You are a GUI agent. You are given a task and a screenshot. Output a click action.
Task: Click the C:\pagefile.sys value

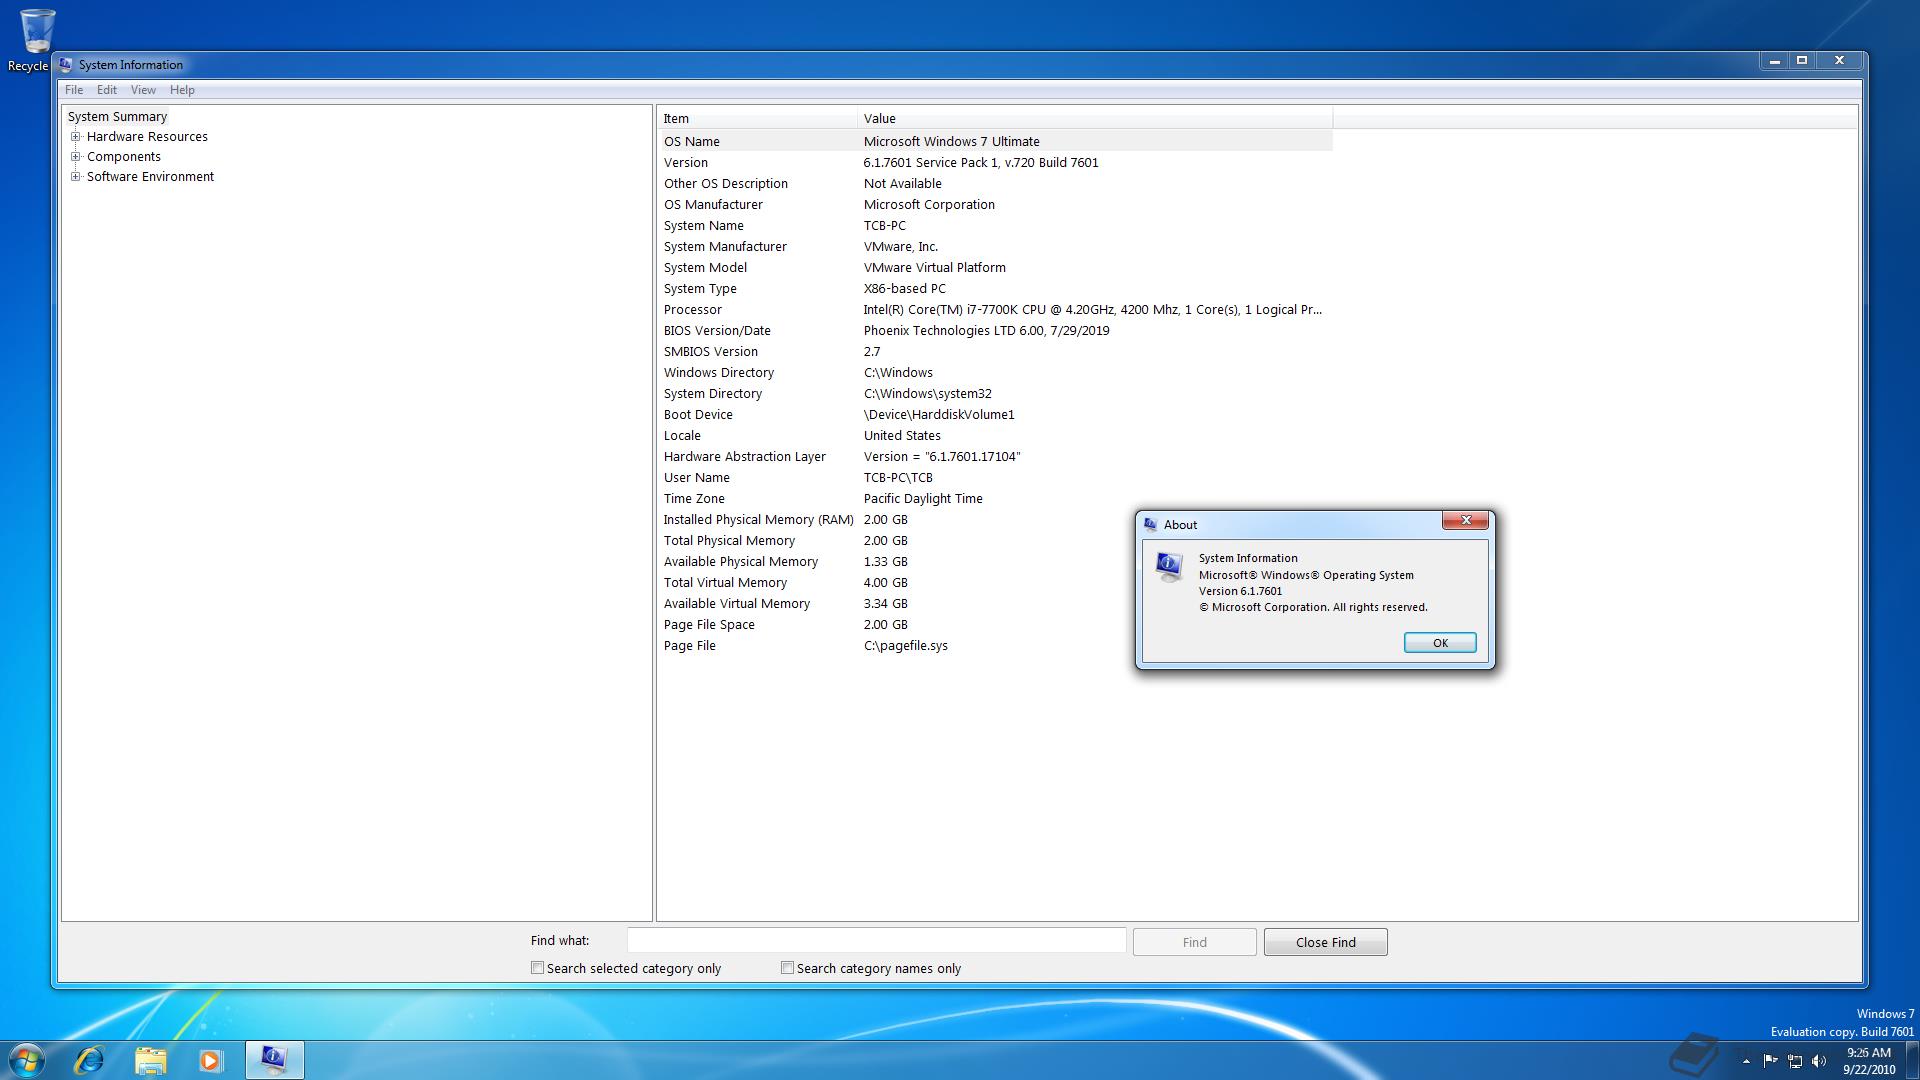click(x=905, y=645)
